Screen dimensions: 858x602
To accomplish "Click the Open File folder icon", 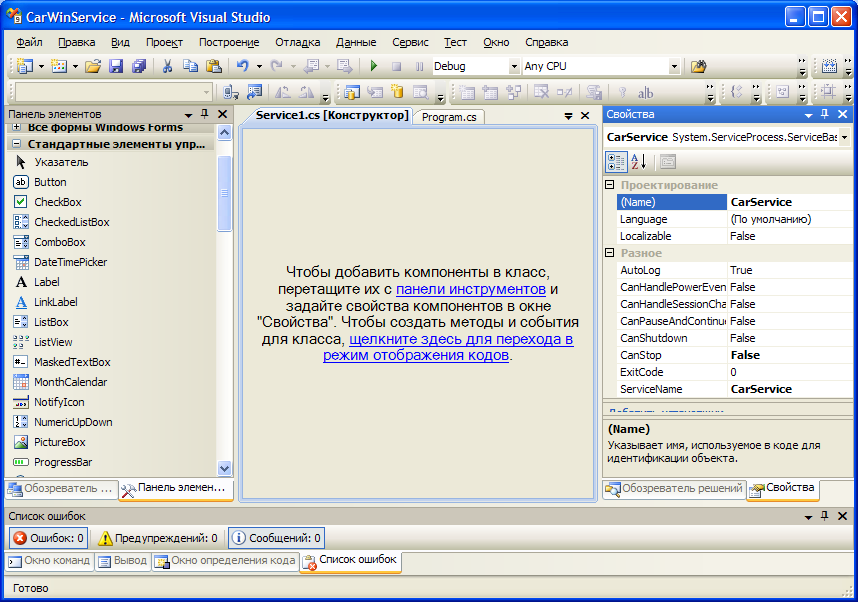I will click(93, 66).
